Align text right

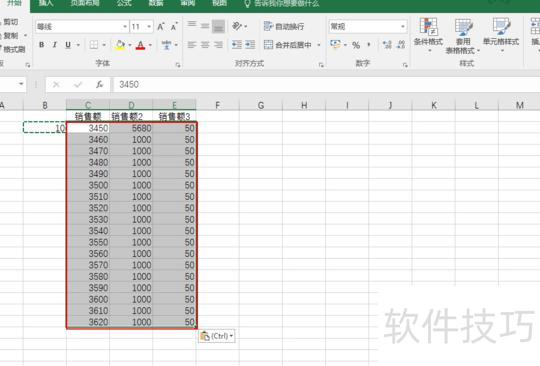(218, 45)
